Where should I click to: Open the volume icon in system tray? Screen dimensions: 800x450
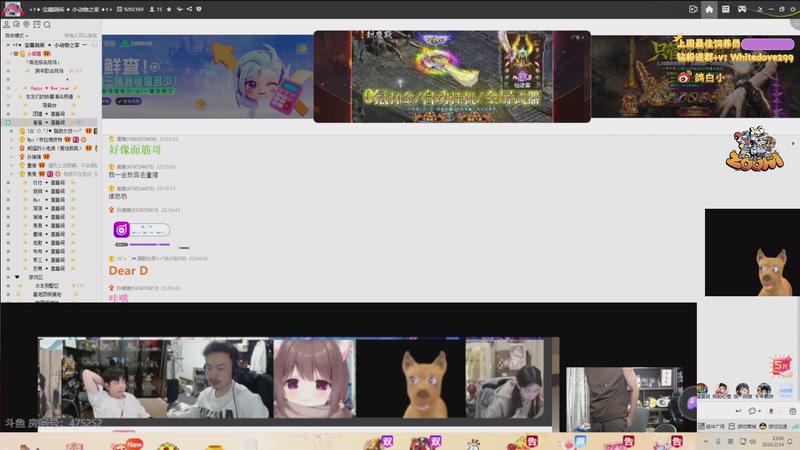pyautogui.click(x=753, y=441)
